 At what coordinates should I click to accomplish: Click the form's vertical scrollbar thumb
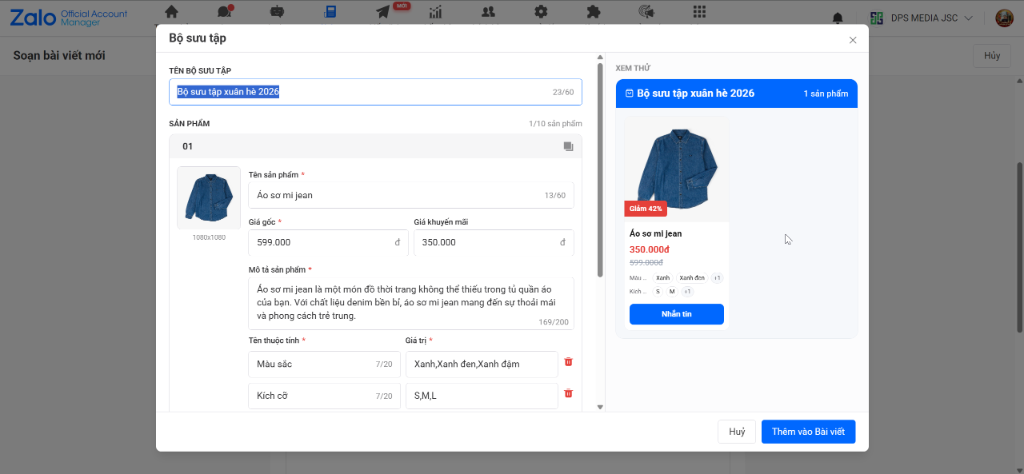click(600, 170)
